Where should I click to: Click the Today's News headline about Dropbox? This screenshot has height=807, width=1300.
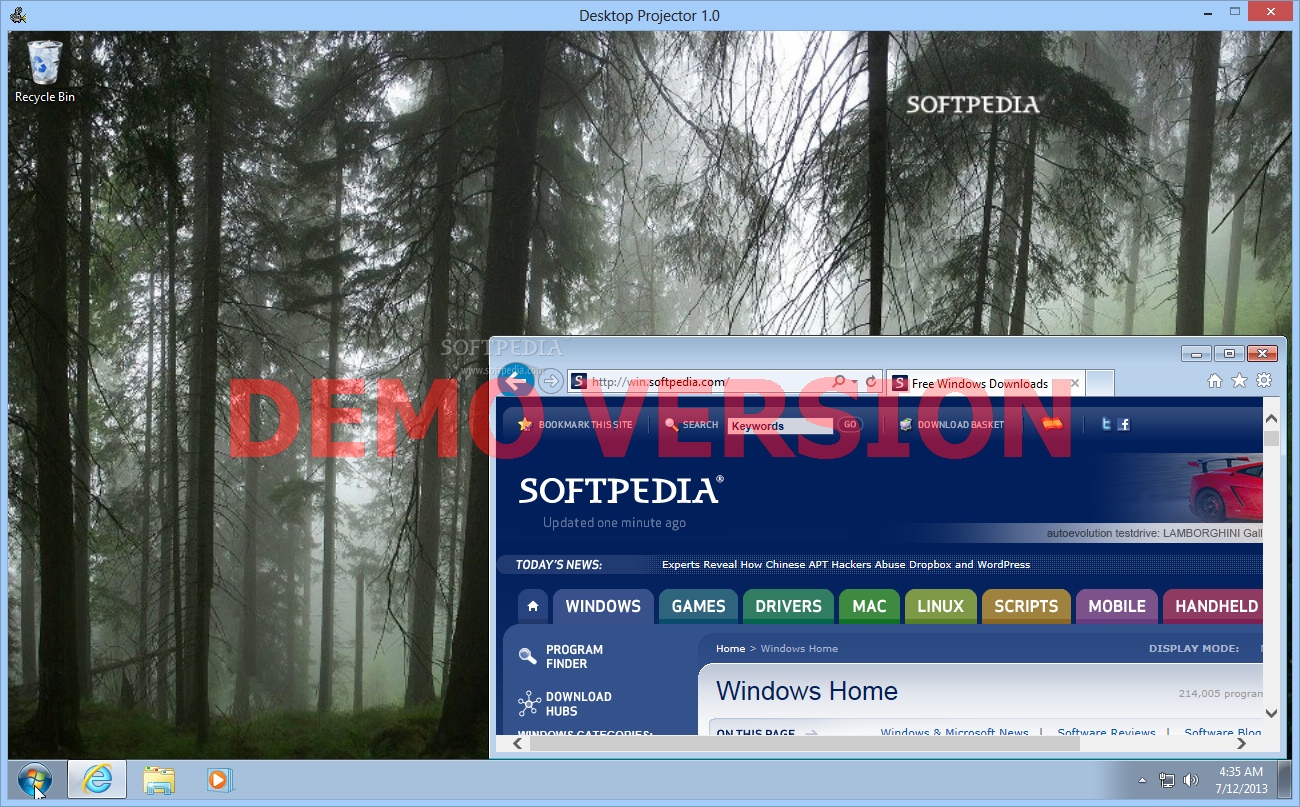(846, 565)
